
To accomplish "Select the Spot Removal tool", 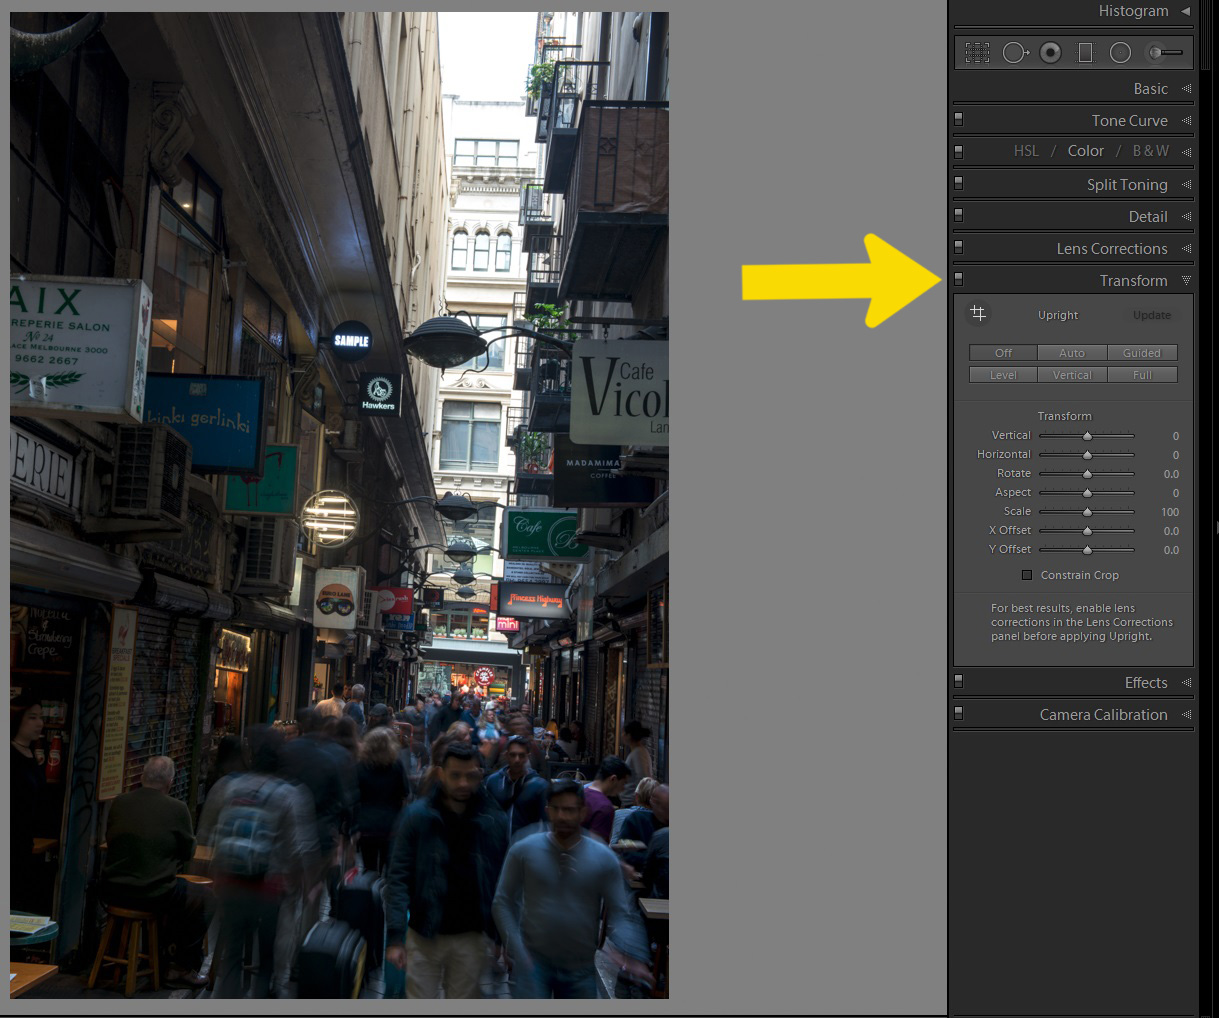I will [1015, 53].
